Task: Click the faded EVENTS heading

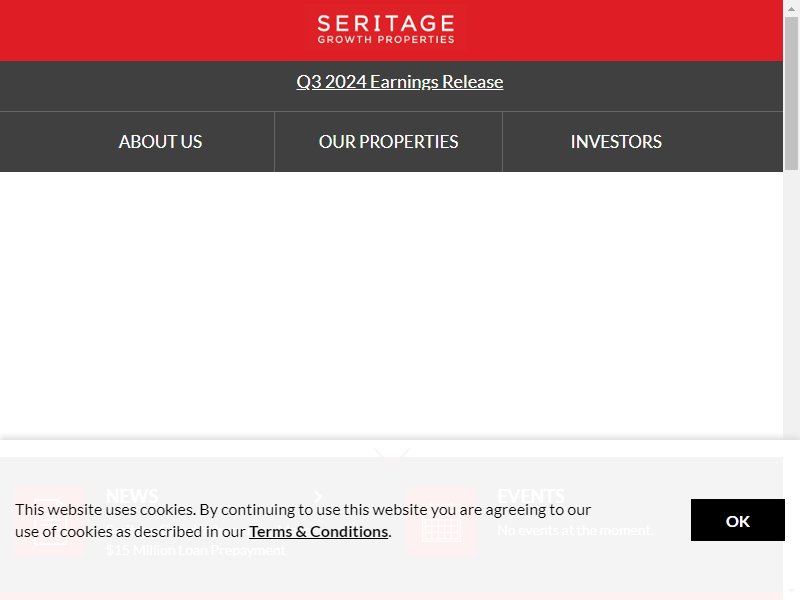Action: tap(531, 495)
